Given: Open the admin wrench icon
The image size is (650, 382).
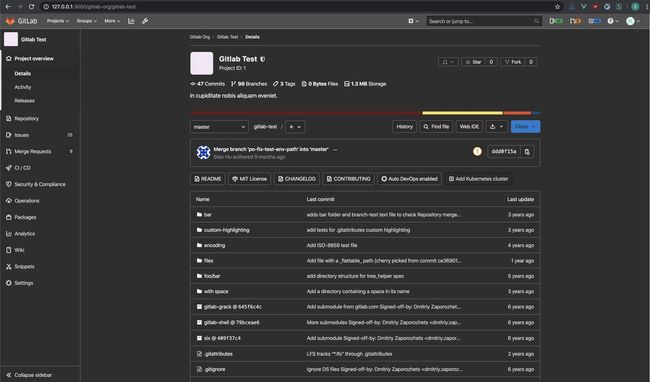Looking at the screenshot, I should click(x=145, y=21).
